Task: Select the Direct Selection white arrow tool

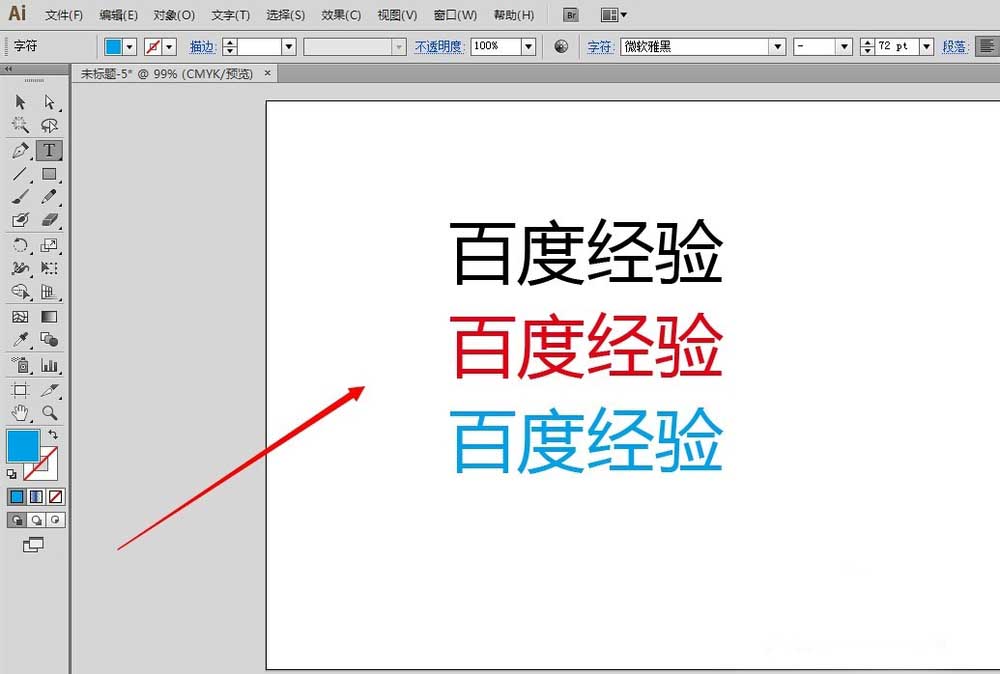Action: (50, 102)
